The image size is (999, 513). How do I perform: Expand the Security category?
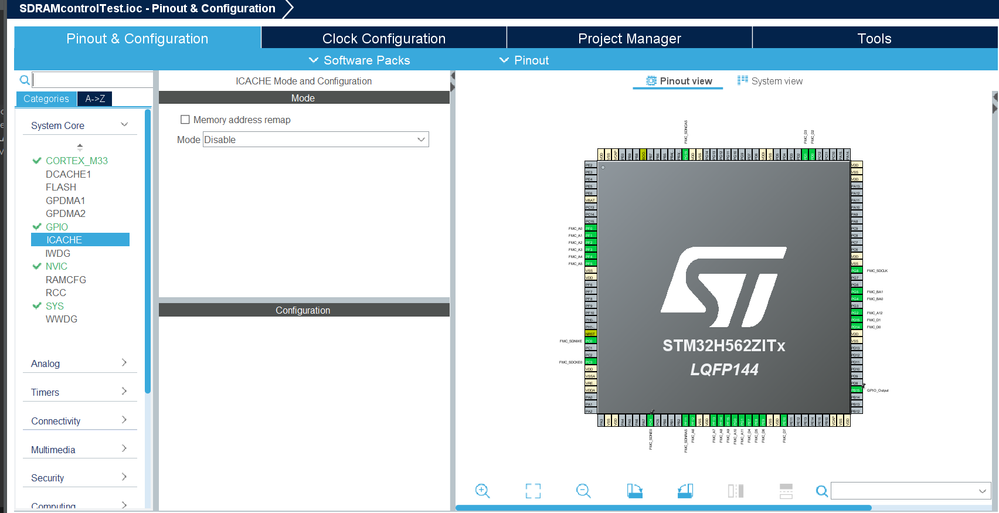point(124,477)
